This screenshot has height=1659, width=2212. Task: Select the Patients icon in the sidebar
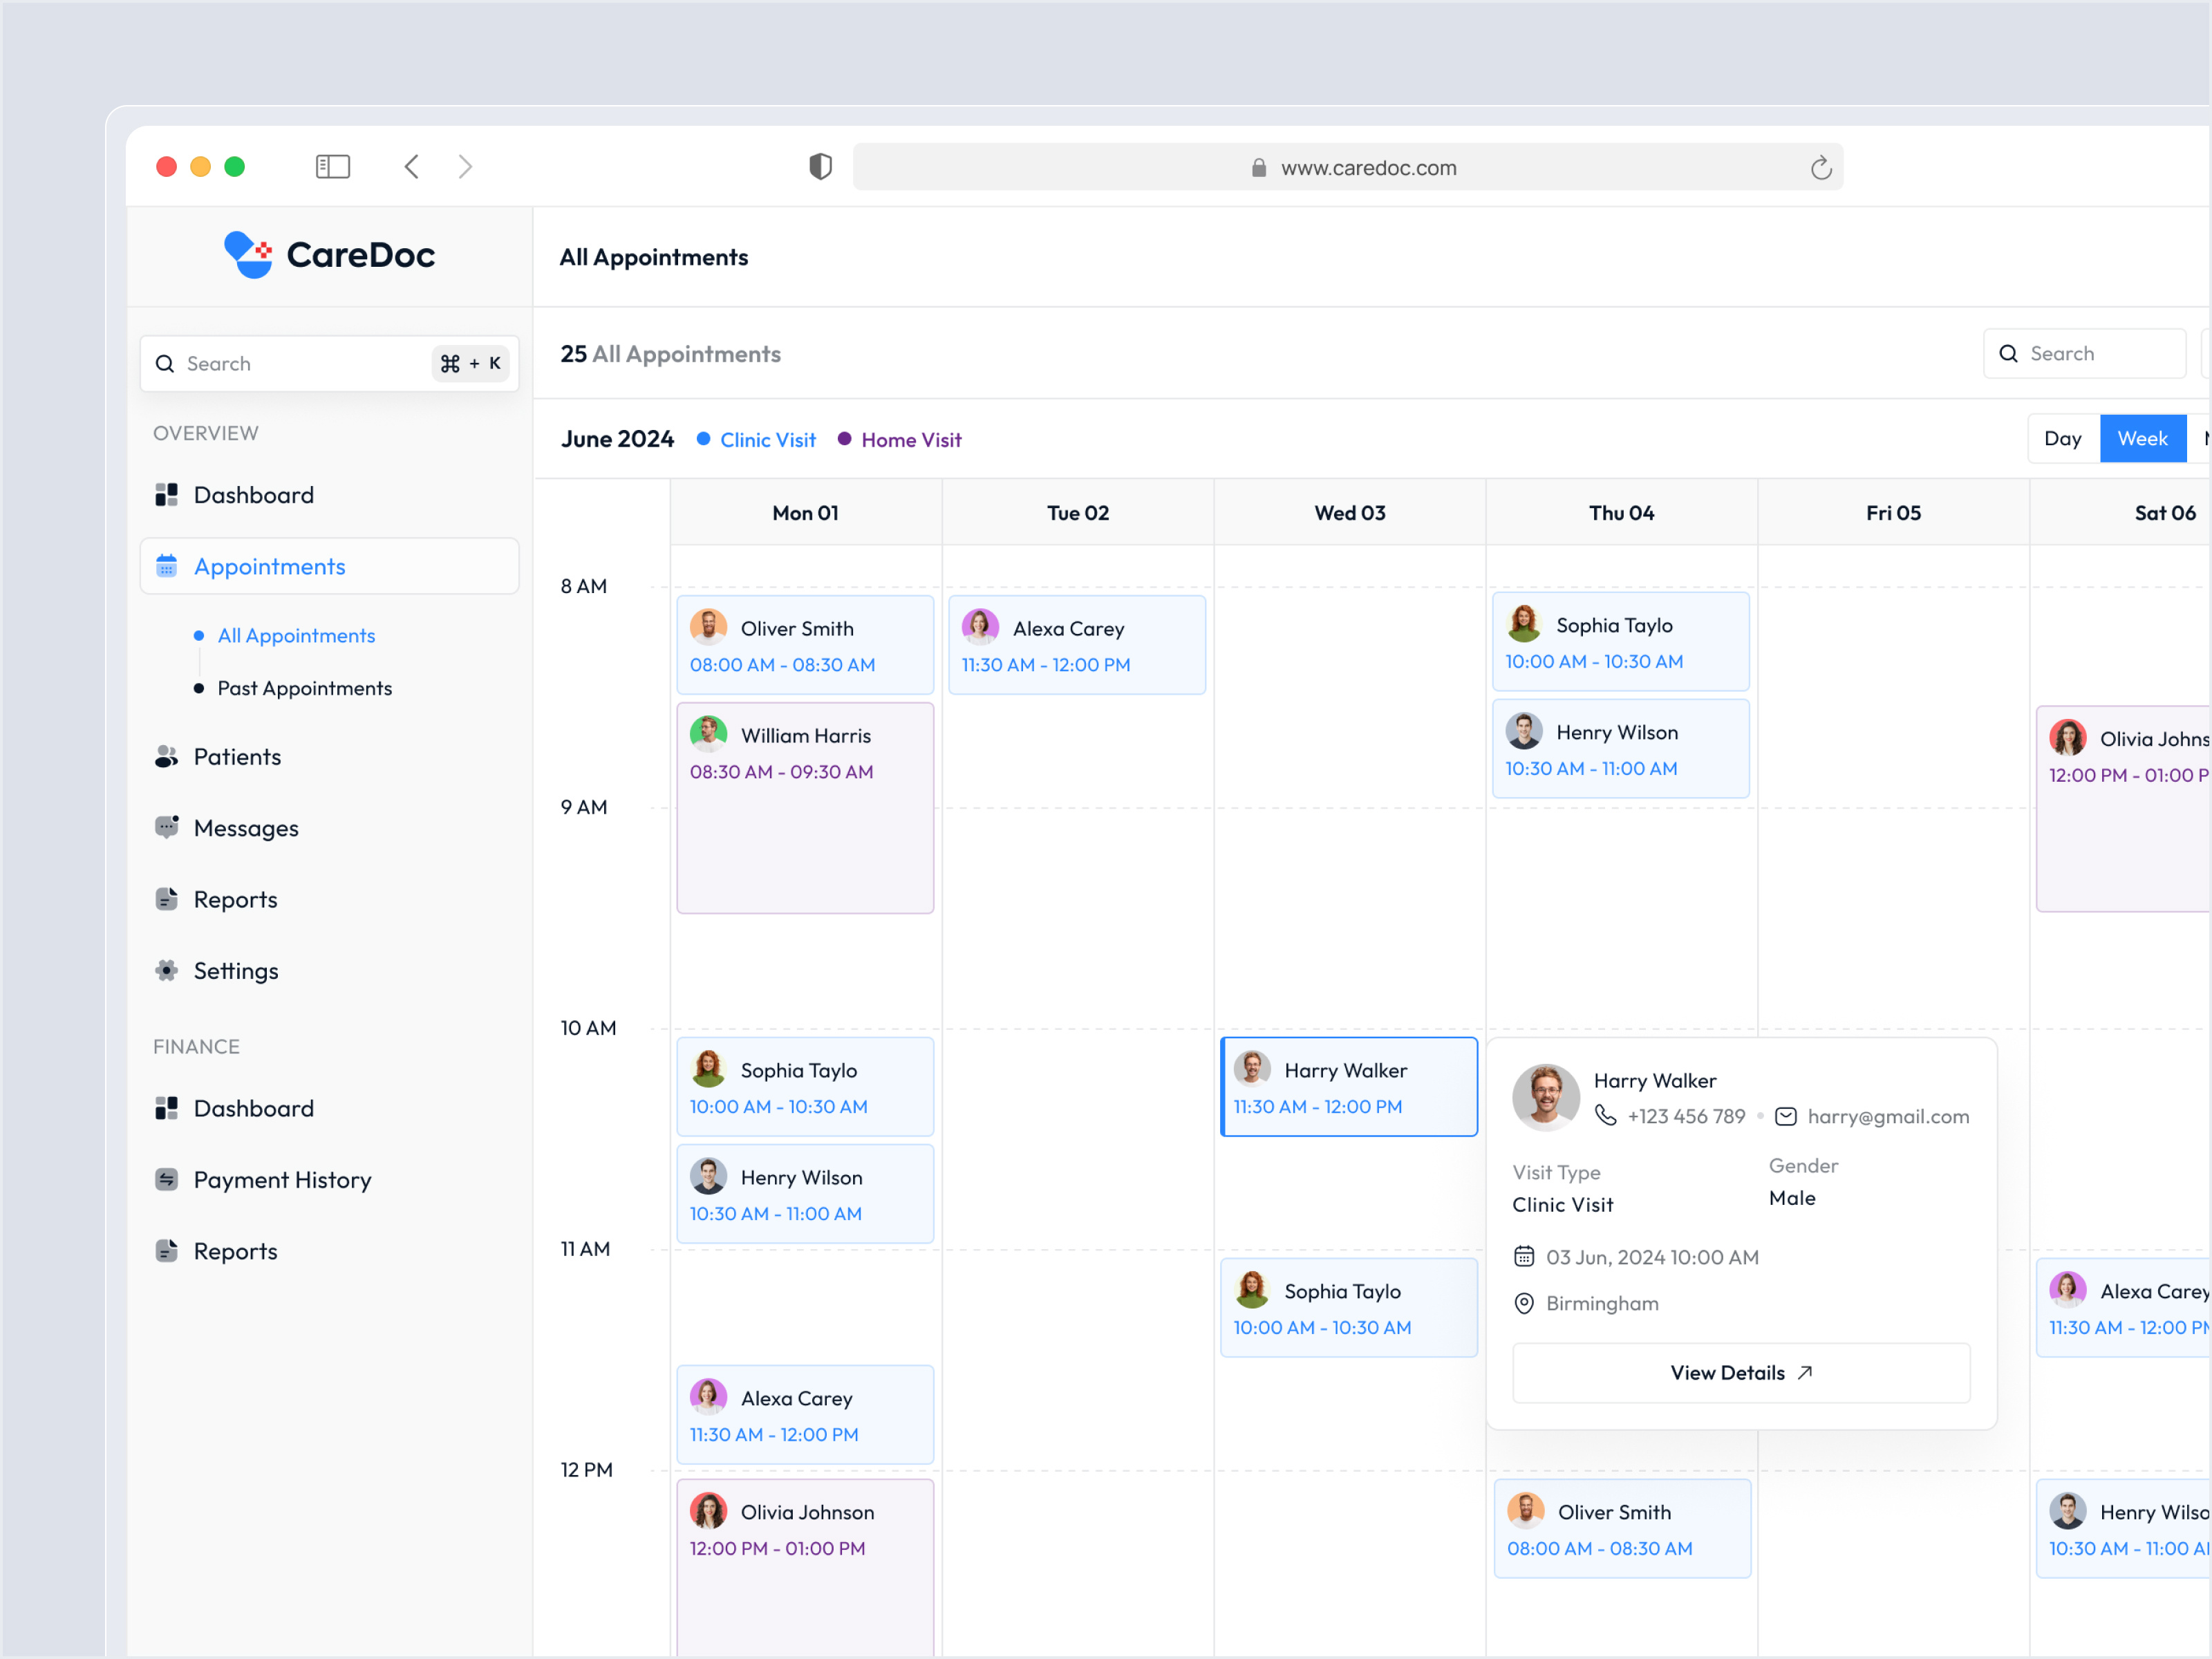pyautogui.click(x=166, y=756)
